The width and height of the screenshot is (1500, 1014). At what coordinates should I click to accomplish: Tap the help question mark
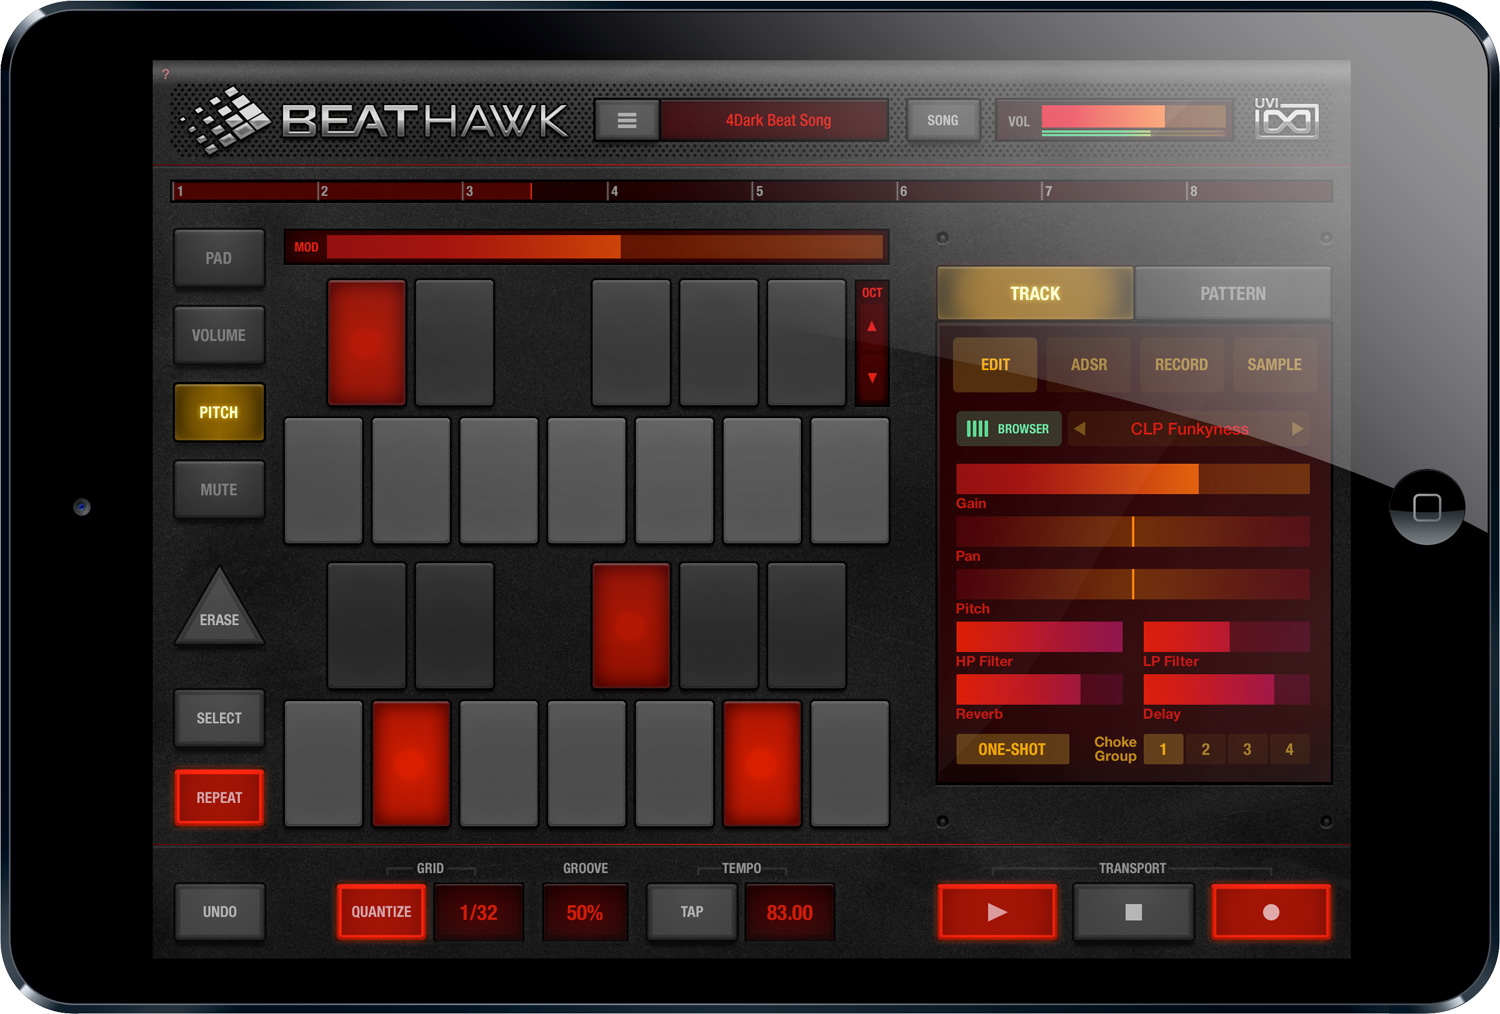166,74
